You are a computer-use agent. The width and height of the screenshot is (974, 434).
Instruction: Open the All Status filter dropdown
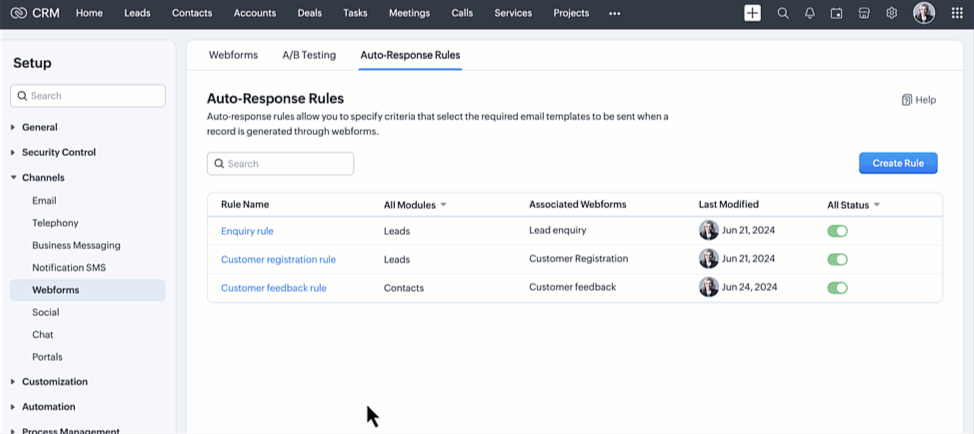coord(853,205)
